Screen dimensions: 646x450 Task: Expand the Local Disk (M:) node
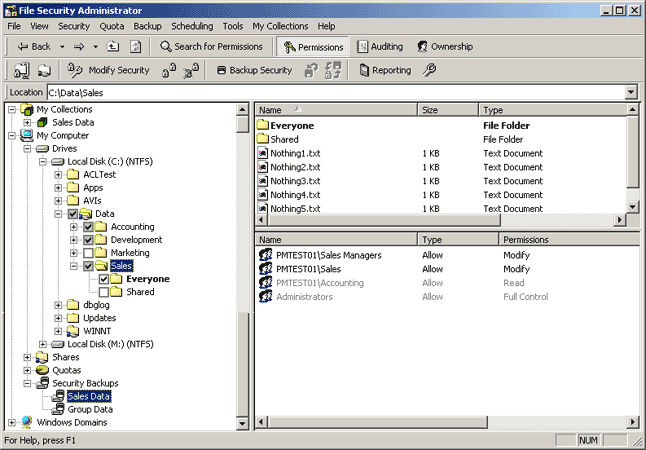click(43, 344)
